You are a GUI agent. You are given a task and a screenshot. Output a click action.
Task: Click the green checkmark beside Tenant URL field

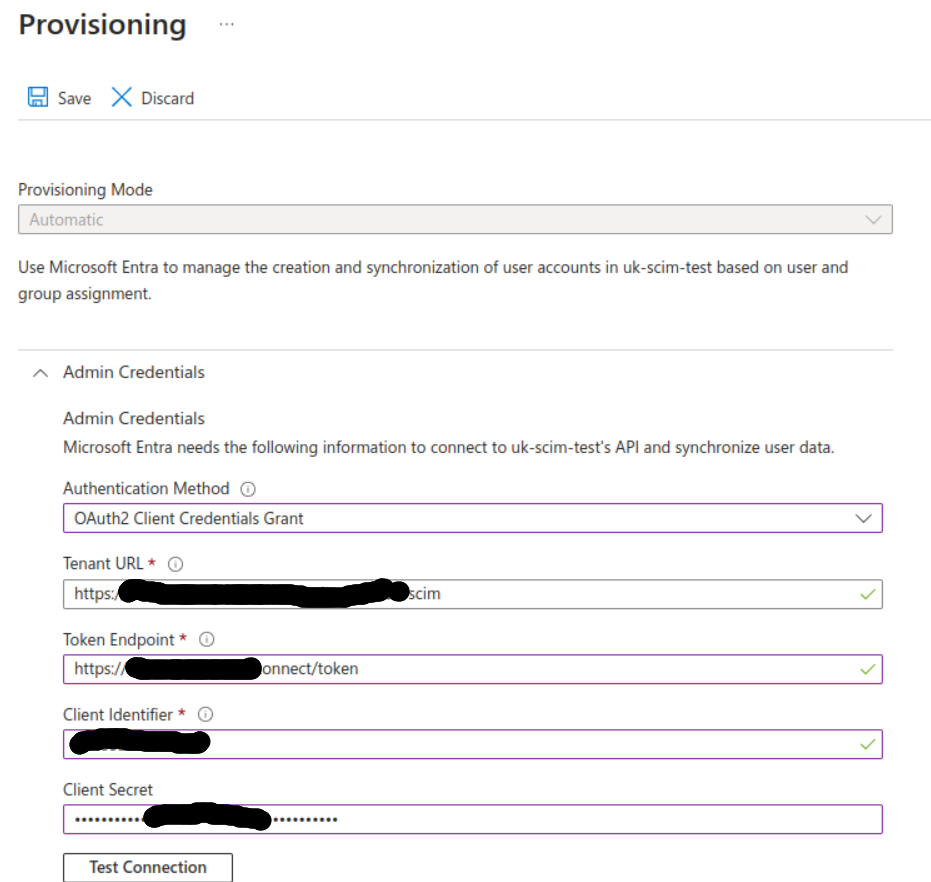click(x=867, y=593)
